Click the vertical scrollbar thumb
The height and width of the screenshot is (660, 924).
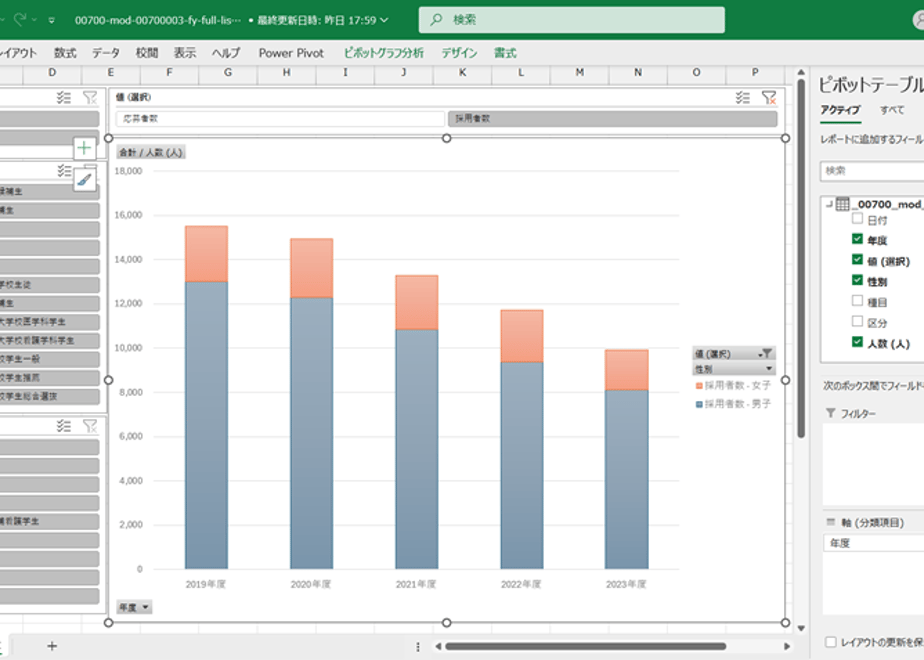[801, 259]
